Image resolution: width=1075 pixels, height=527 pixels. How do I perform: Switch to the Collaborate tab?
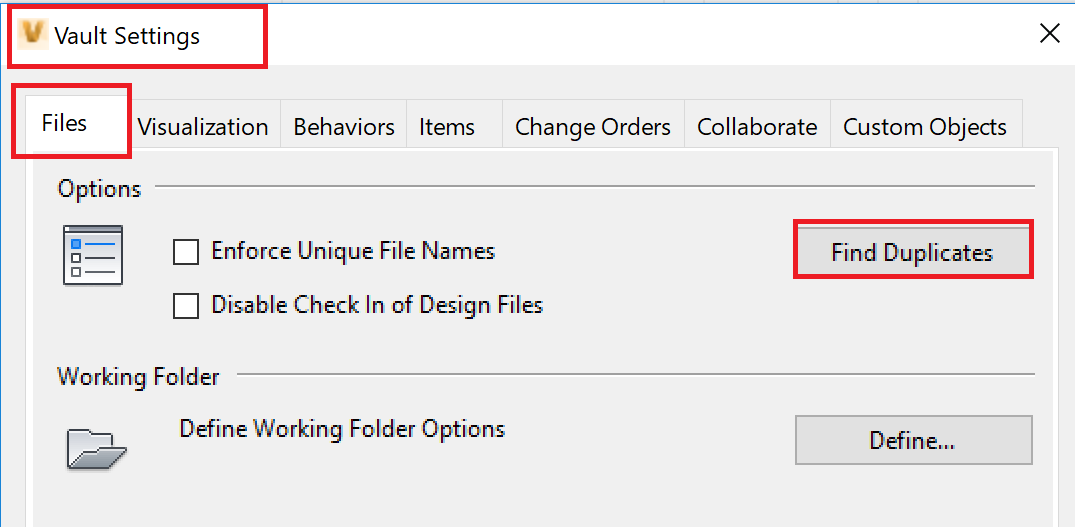pyautogui.click(x=757, y=127)
